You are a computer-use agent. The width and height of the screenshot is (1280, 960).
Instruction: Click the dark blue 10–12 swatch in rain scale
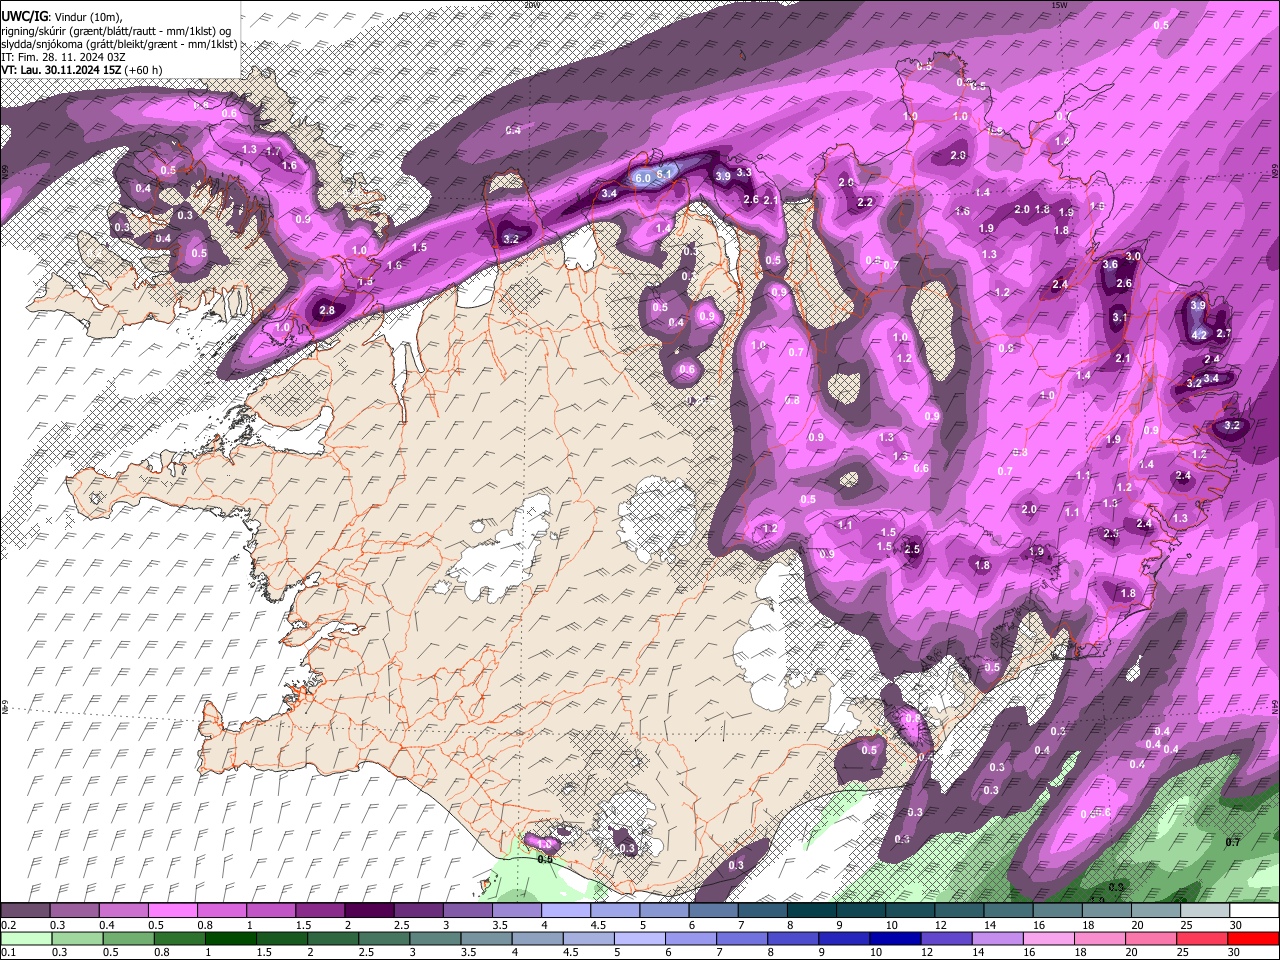coord(896,938)
